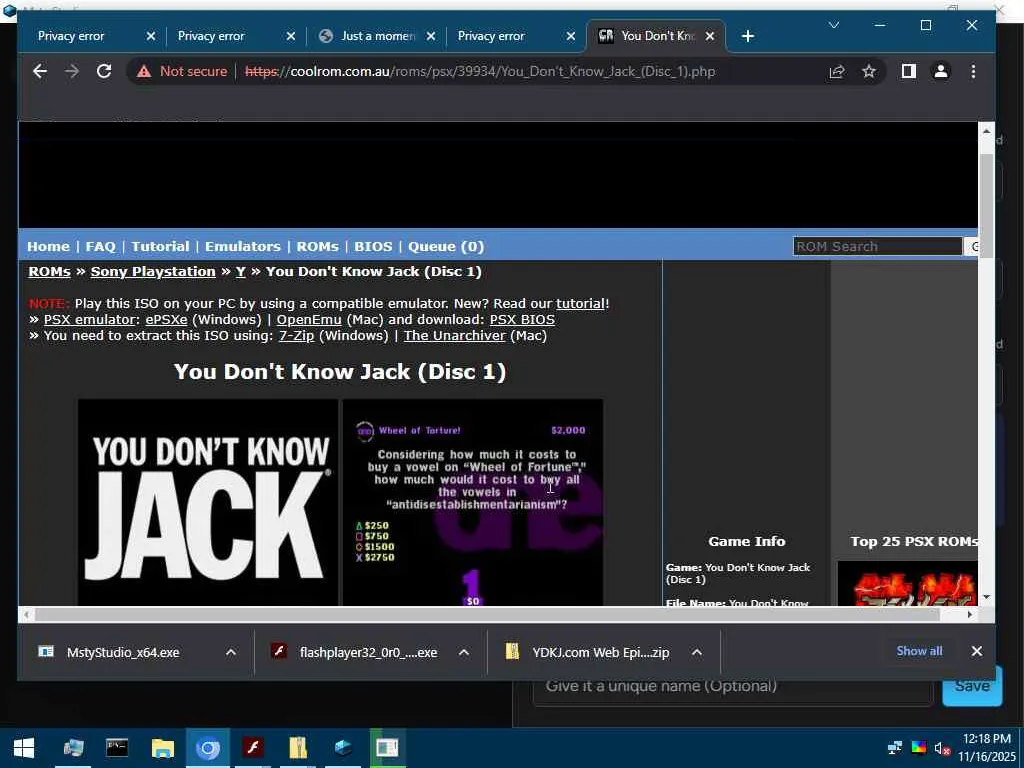1024x768 pixels.
Task: Open downloaded YDKJ.com Web Epi zip
Action: coord(600,652)
